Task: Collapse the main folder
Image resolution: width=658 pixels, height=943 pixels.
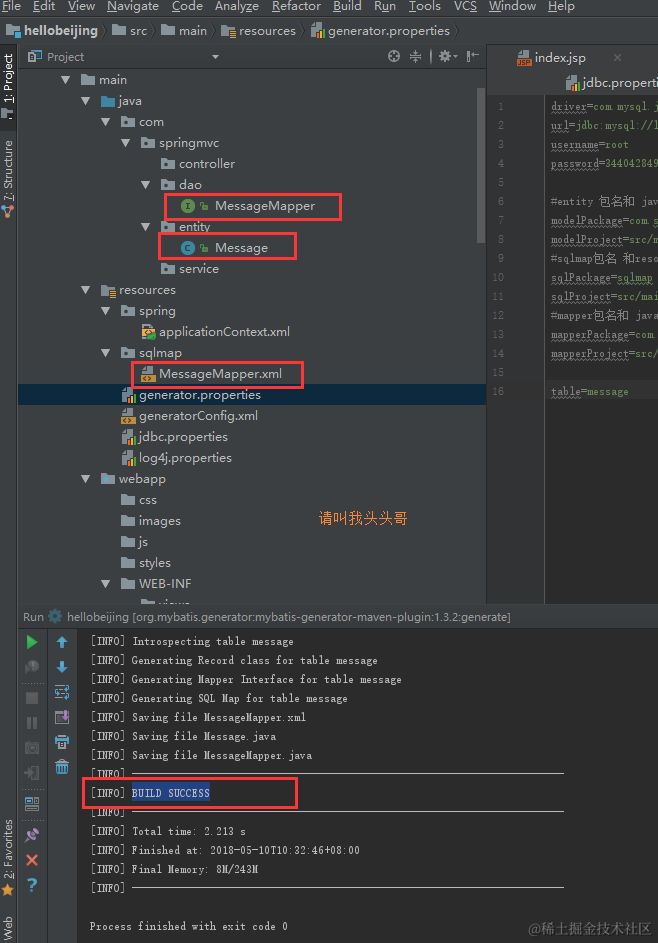Action: (66, 79)
